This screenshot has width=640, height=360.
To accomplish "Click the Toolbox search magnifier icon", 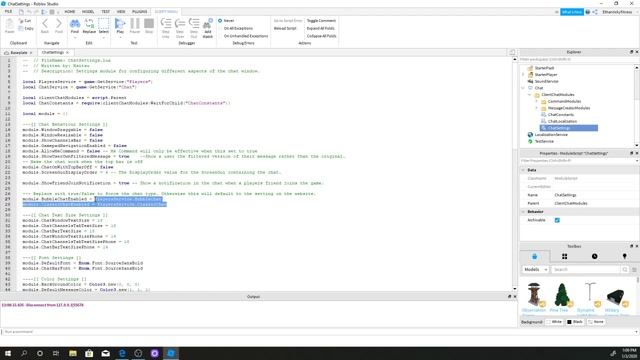I will (624, 269).
